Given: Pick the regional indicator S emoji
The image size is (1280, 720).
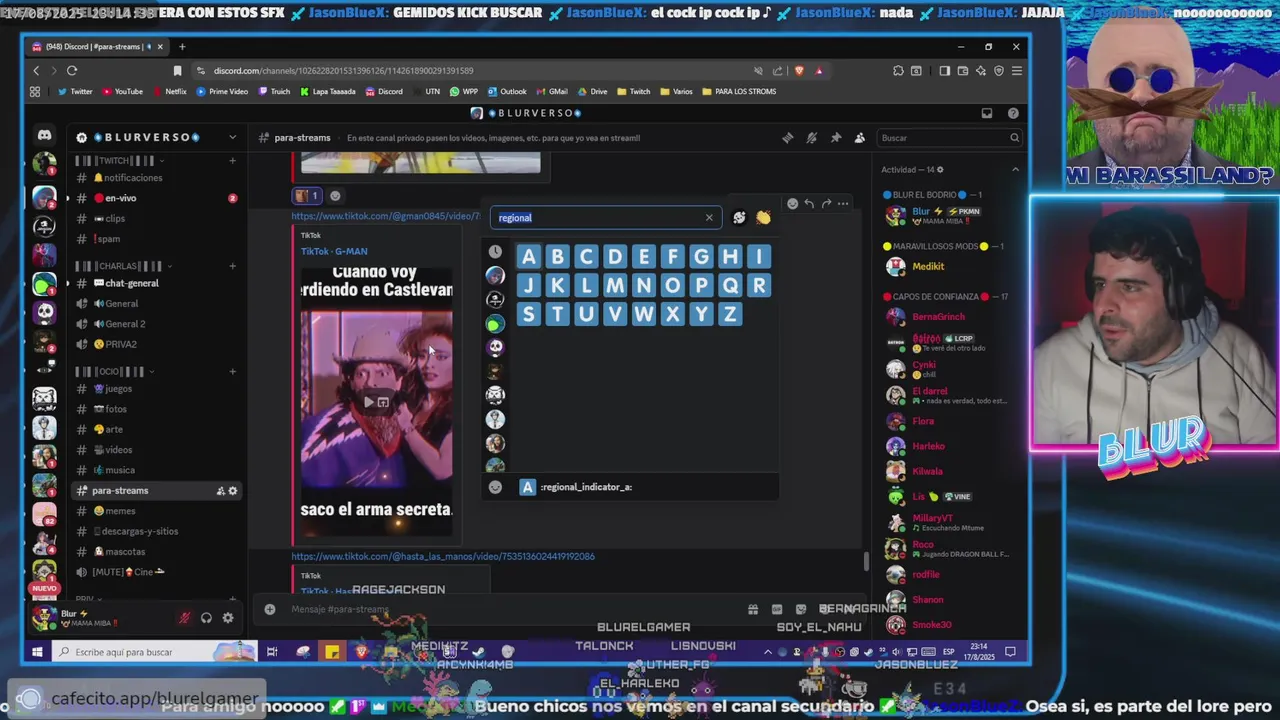Looking at the screenshot, I should click(528, 315).
